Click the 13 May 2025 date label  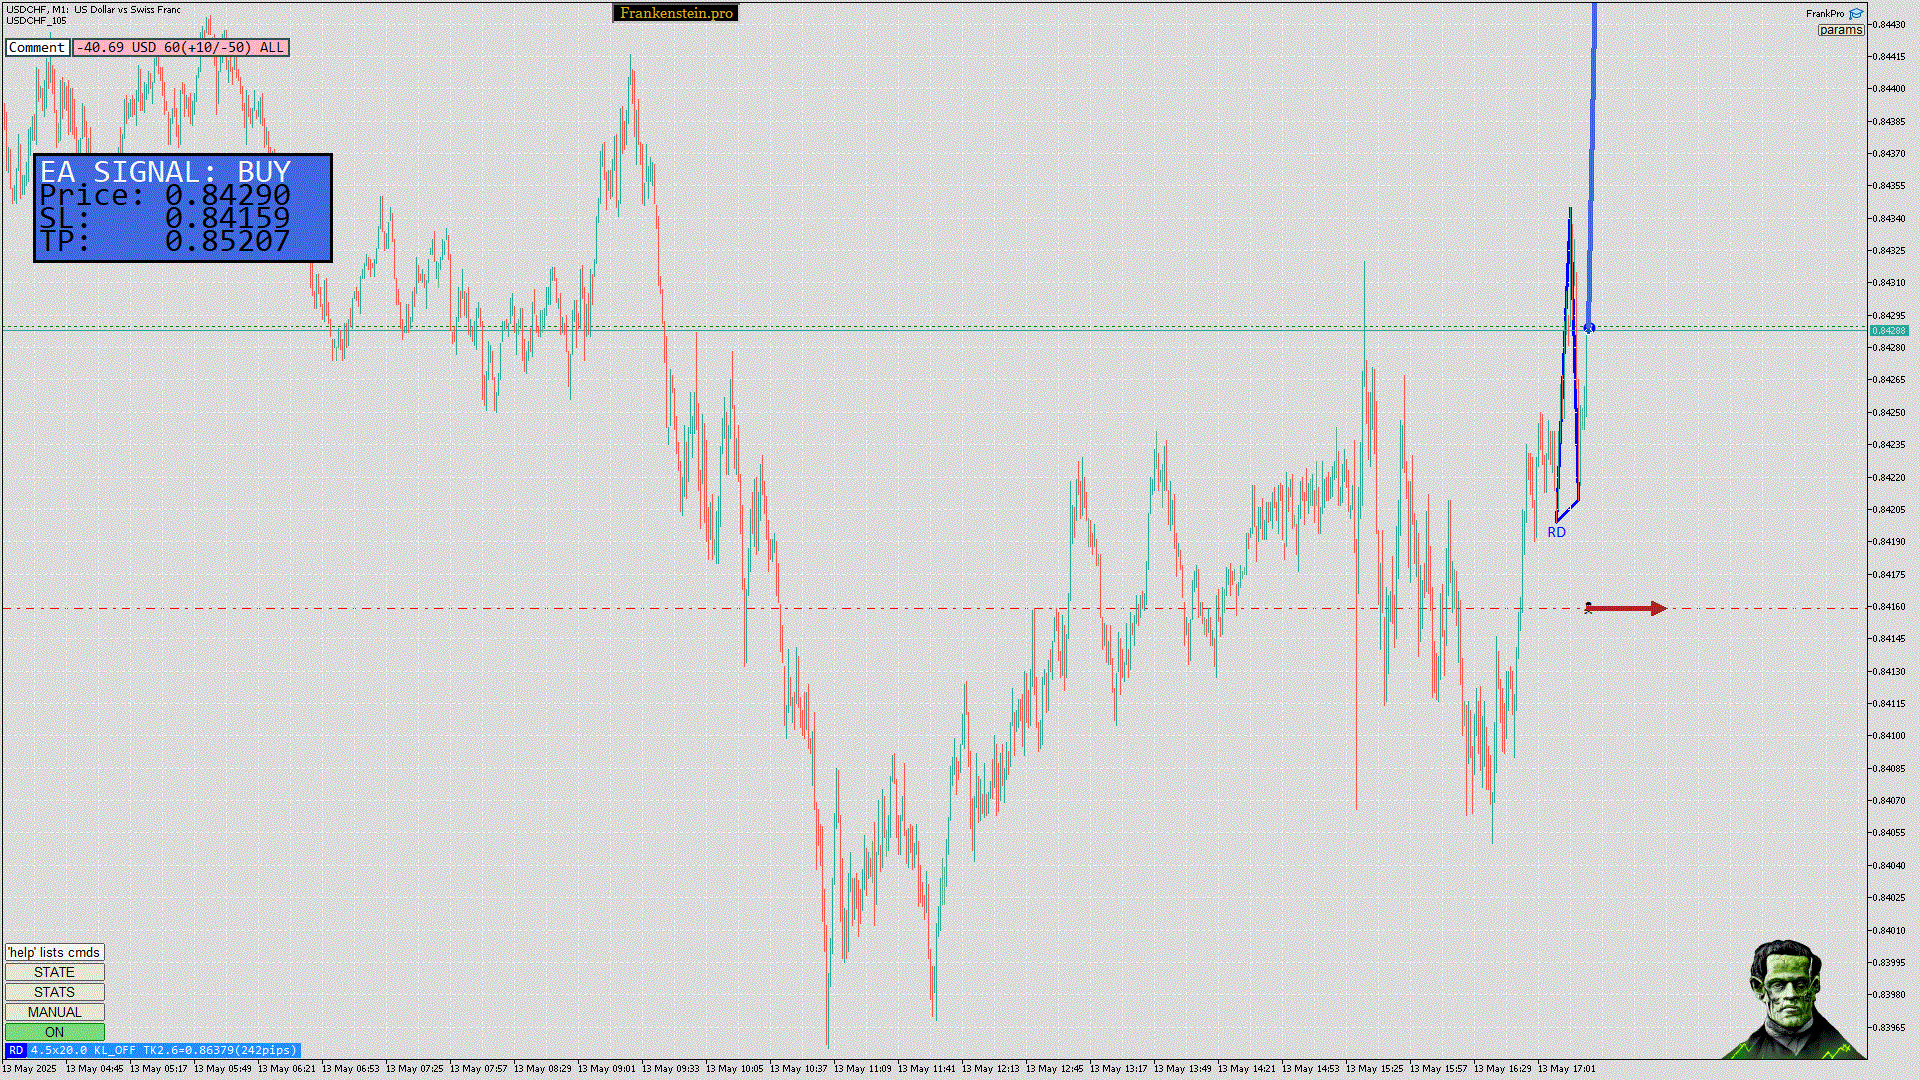point(29,1069)
